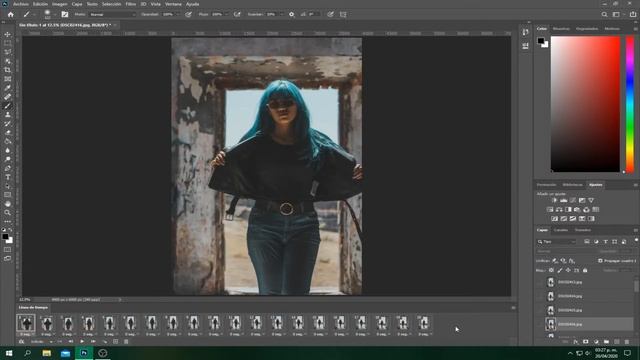
Task: Select the Pen tool
Action: click(x=7, y=168)
